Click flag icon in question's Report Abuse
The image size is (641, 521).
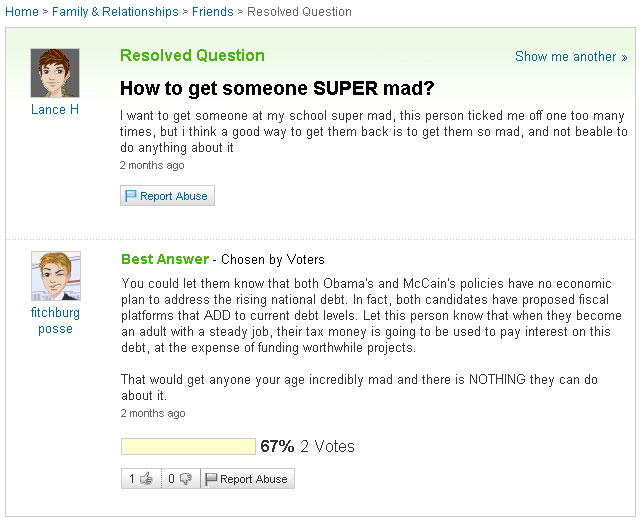[x=130, y=196]
